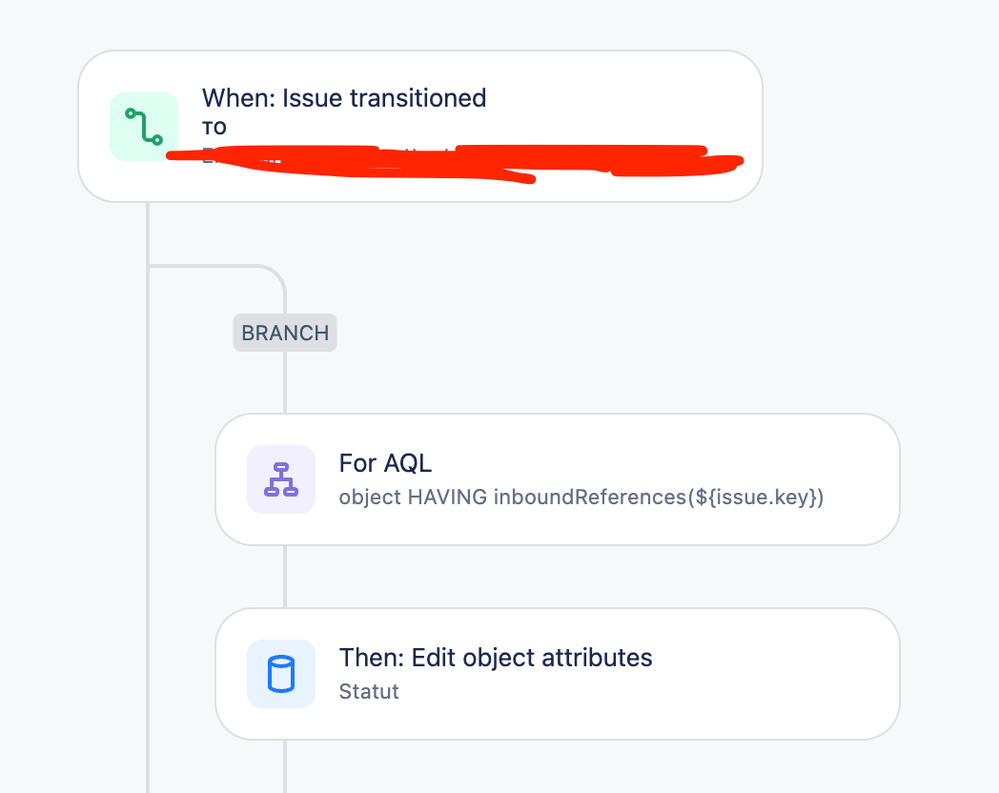
Task: Click the blue database Edit object icon
Action: [x=281, y=674]
